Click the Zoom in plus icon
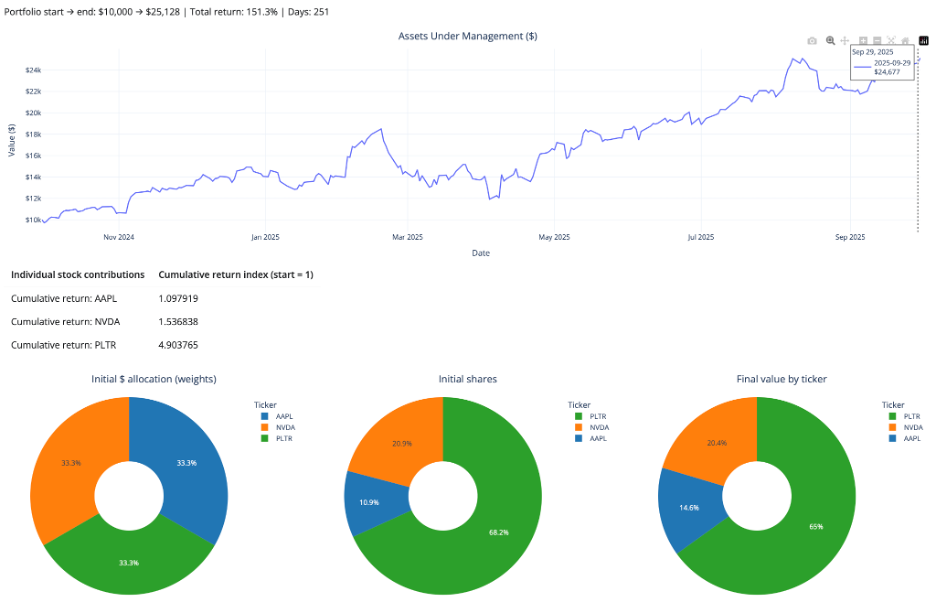Screen dimensions: 936x602 (x=863, y=41)
